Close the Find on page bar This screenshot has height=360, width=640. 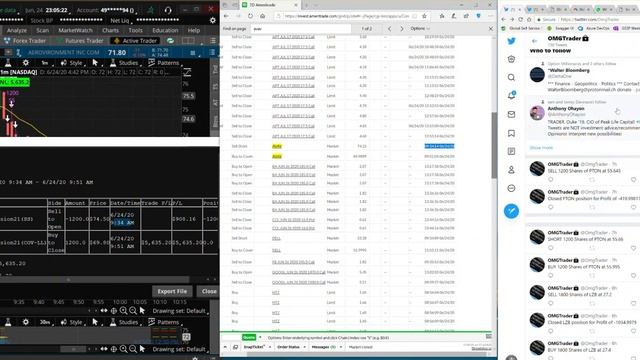(491, 29)
